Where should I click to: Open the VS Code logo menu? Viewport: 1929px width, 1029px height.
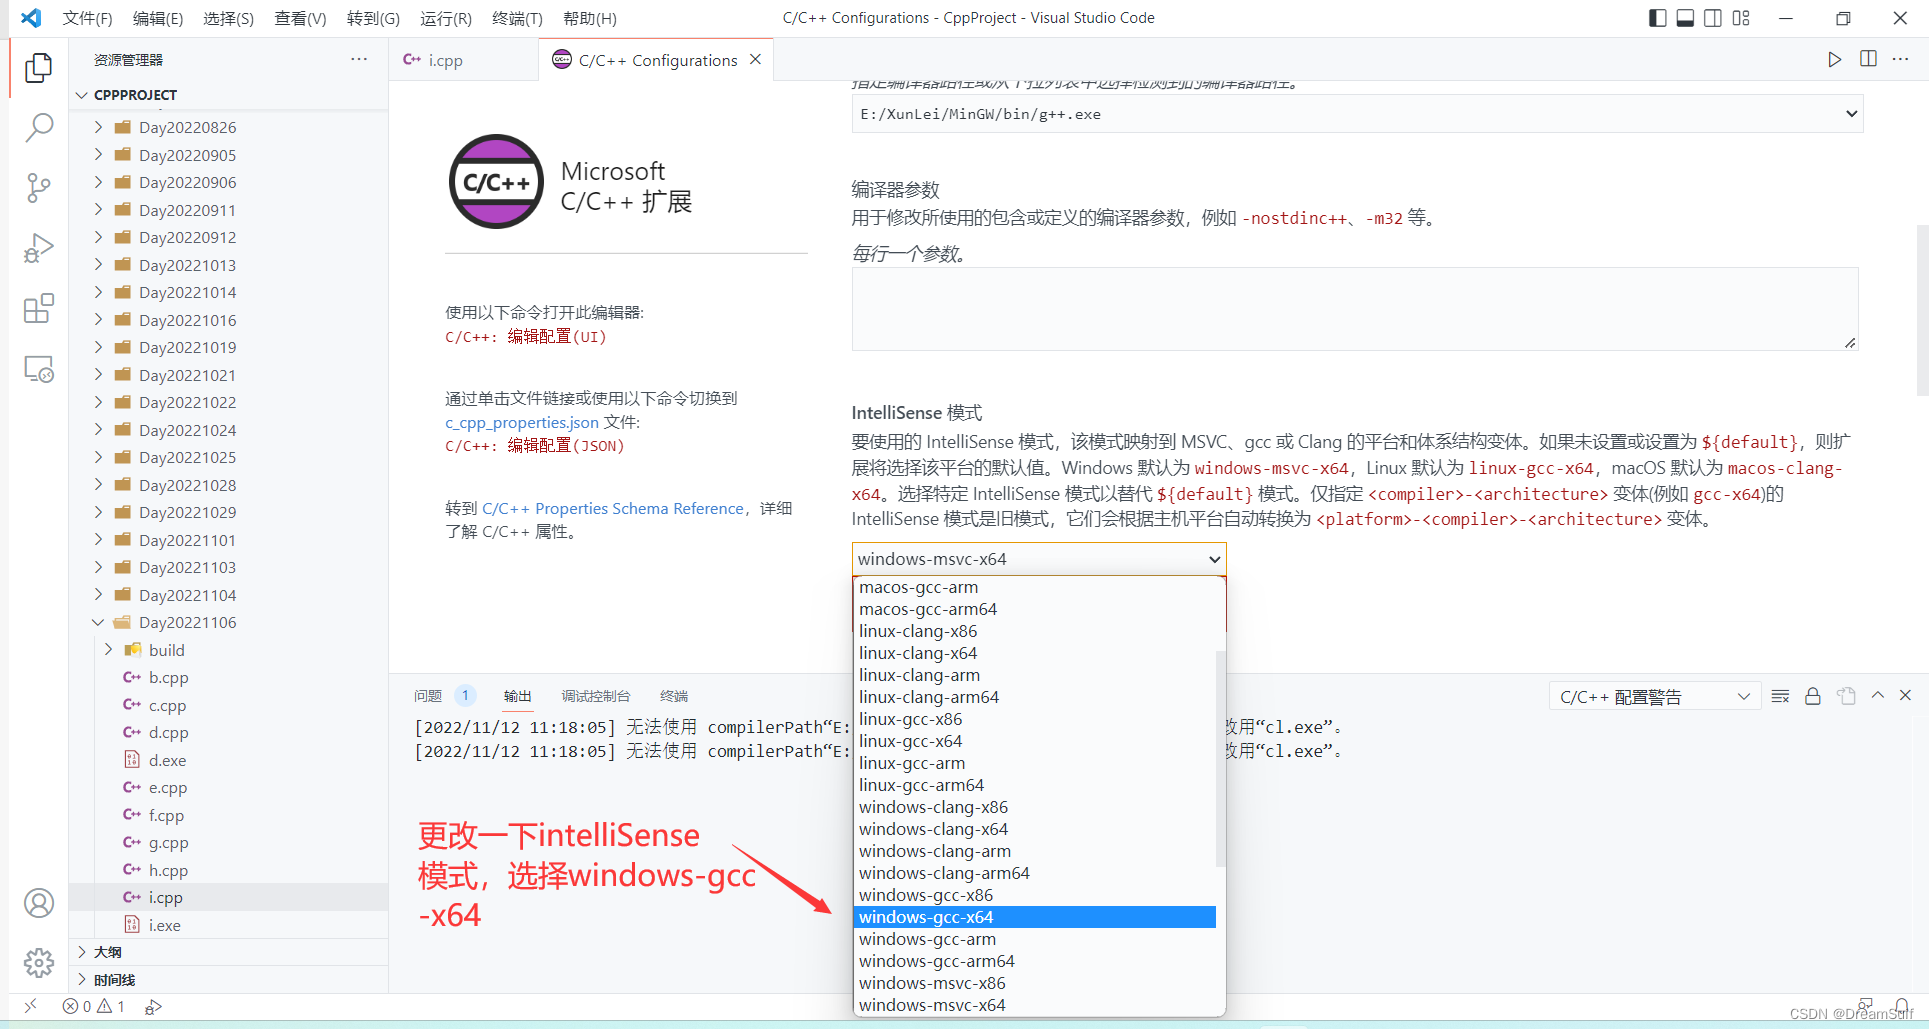pyautogui.click(x=31, y=18)
